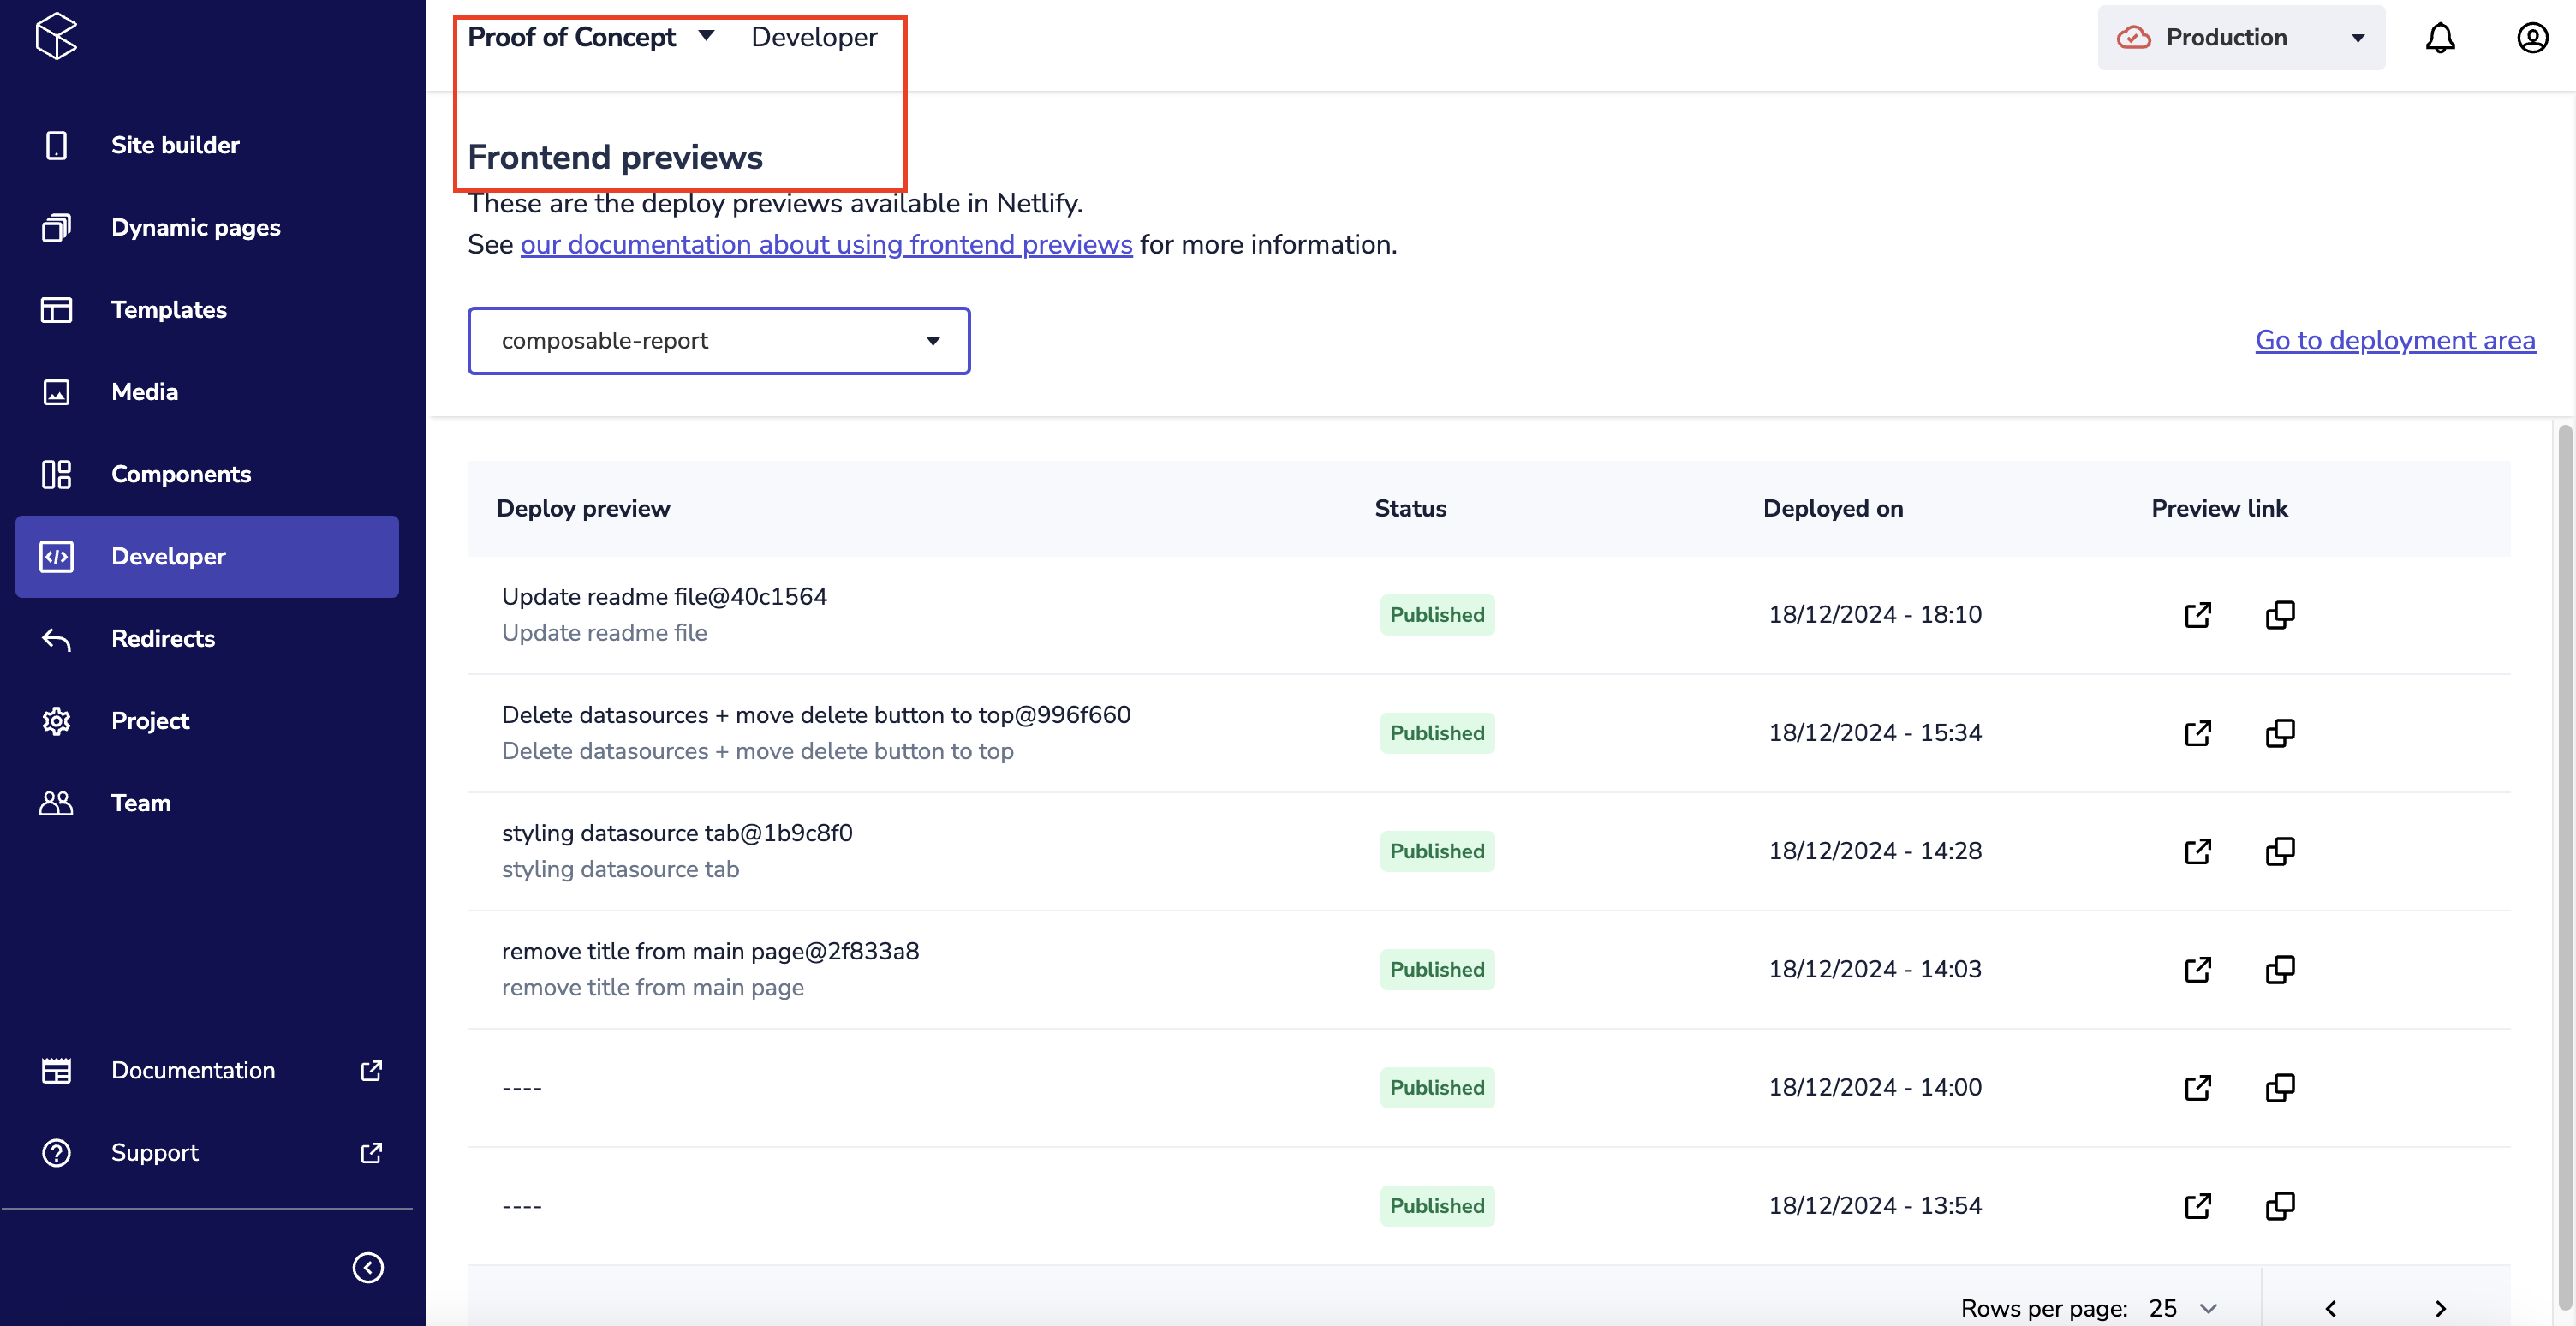Screen dimensions: 2576x1326
Task: Collapse the sidebar with arrow icon
Action: 367,1267
